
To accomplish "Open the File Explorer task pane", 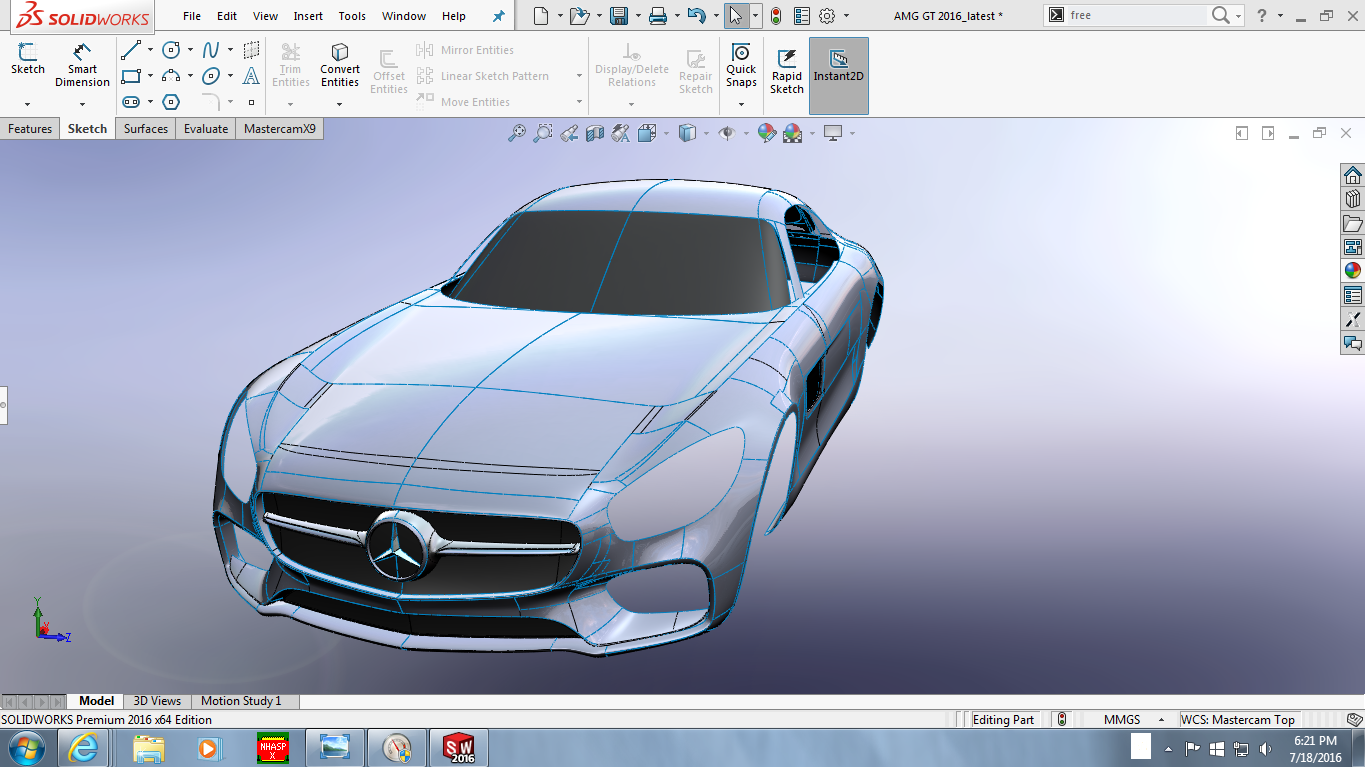I will coord(1352,222).
